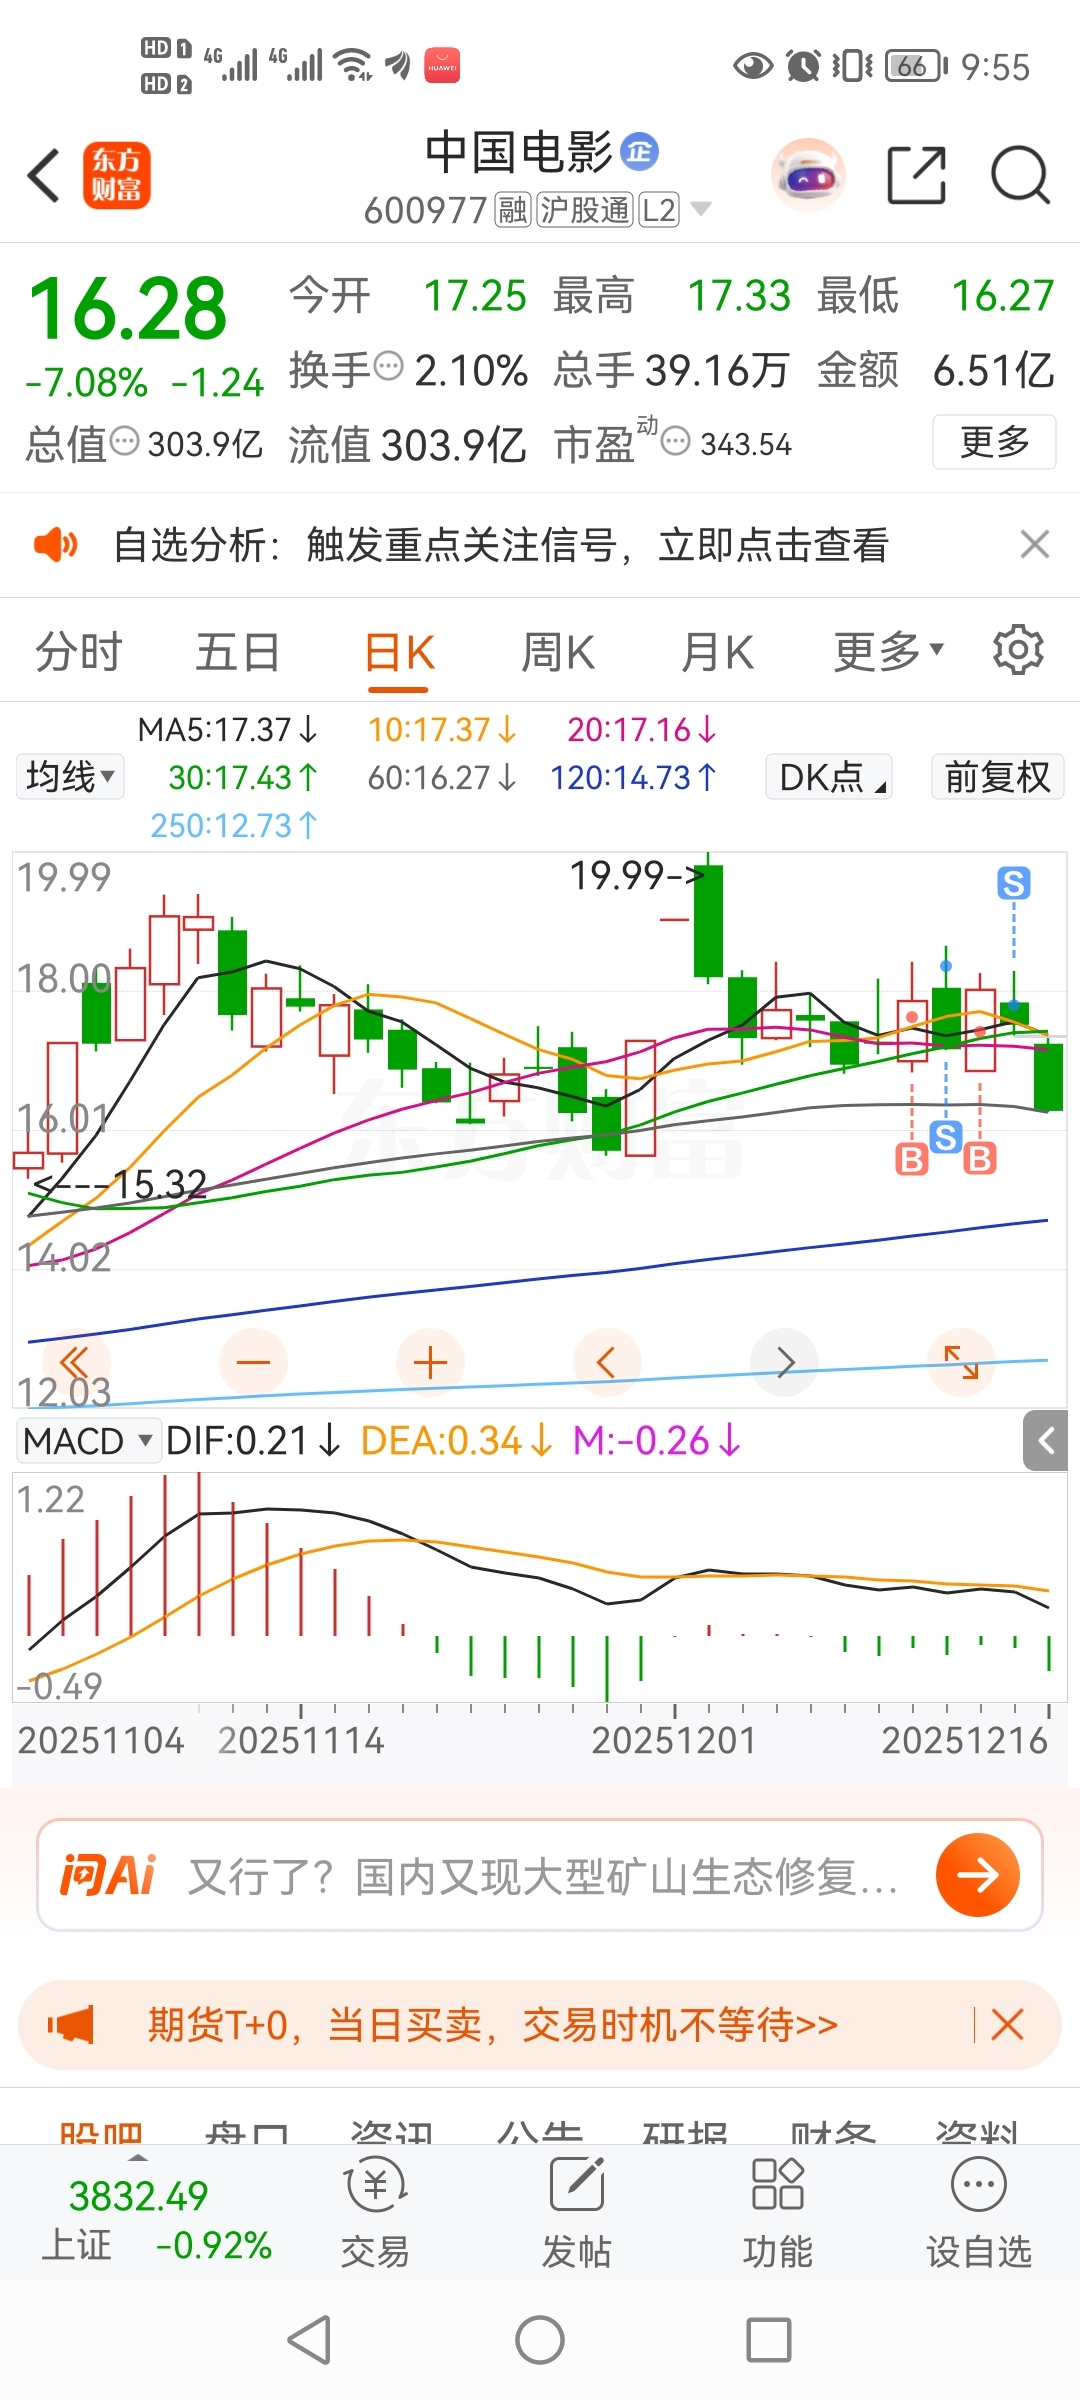Tap the orange speaker announcement icon
Viewport: 1080px width, 2400px height.
[55, 545]
